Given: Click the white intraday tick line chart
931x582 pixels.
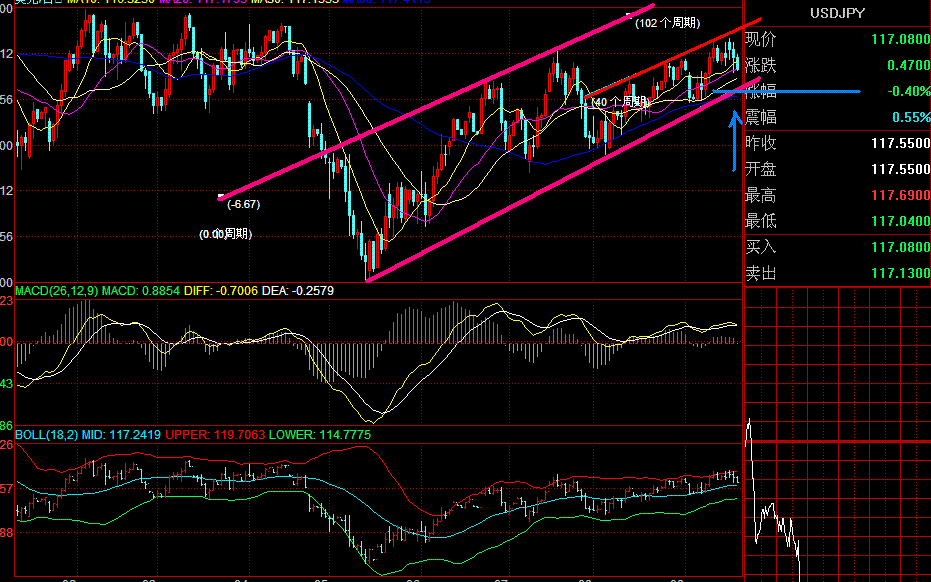Looking at the screenshot, I should [772, 499].
